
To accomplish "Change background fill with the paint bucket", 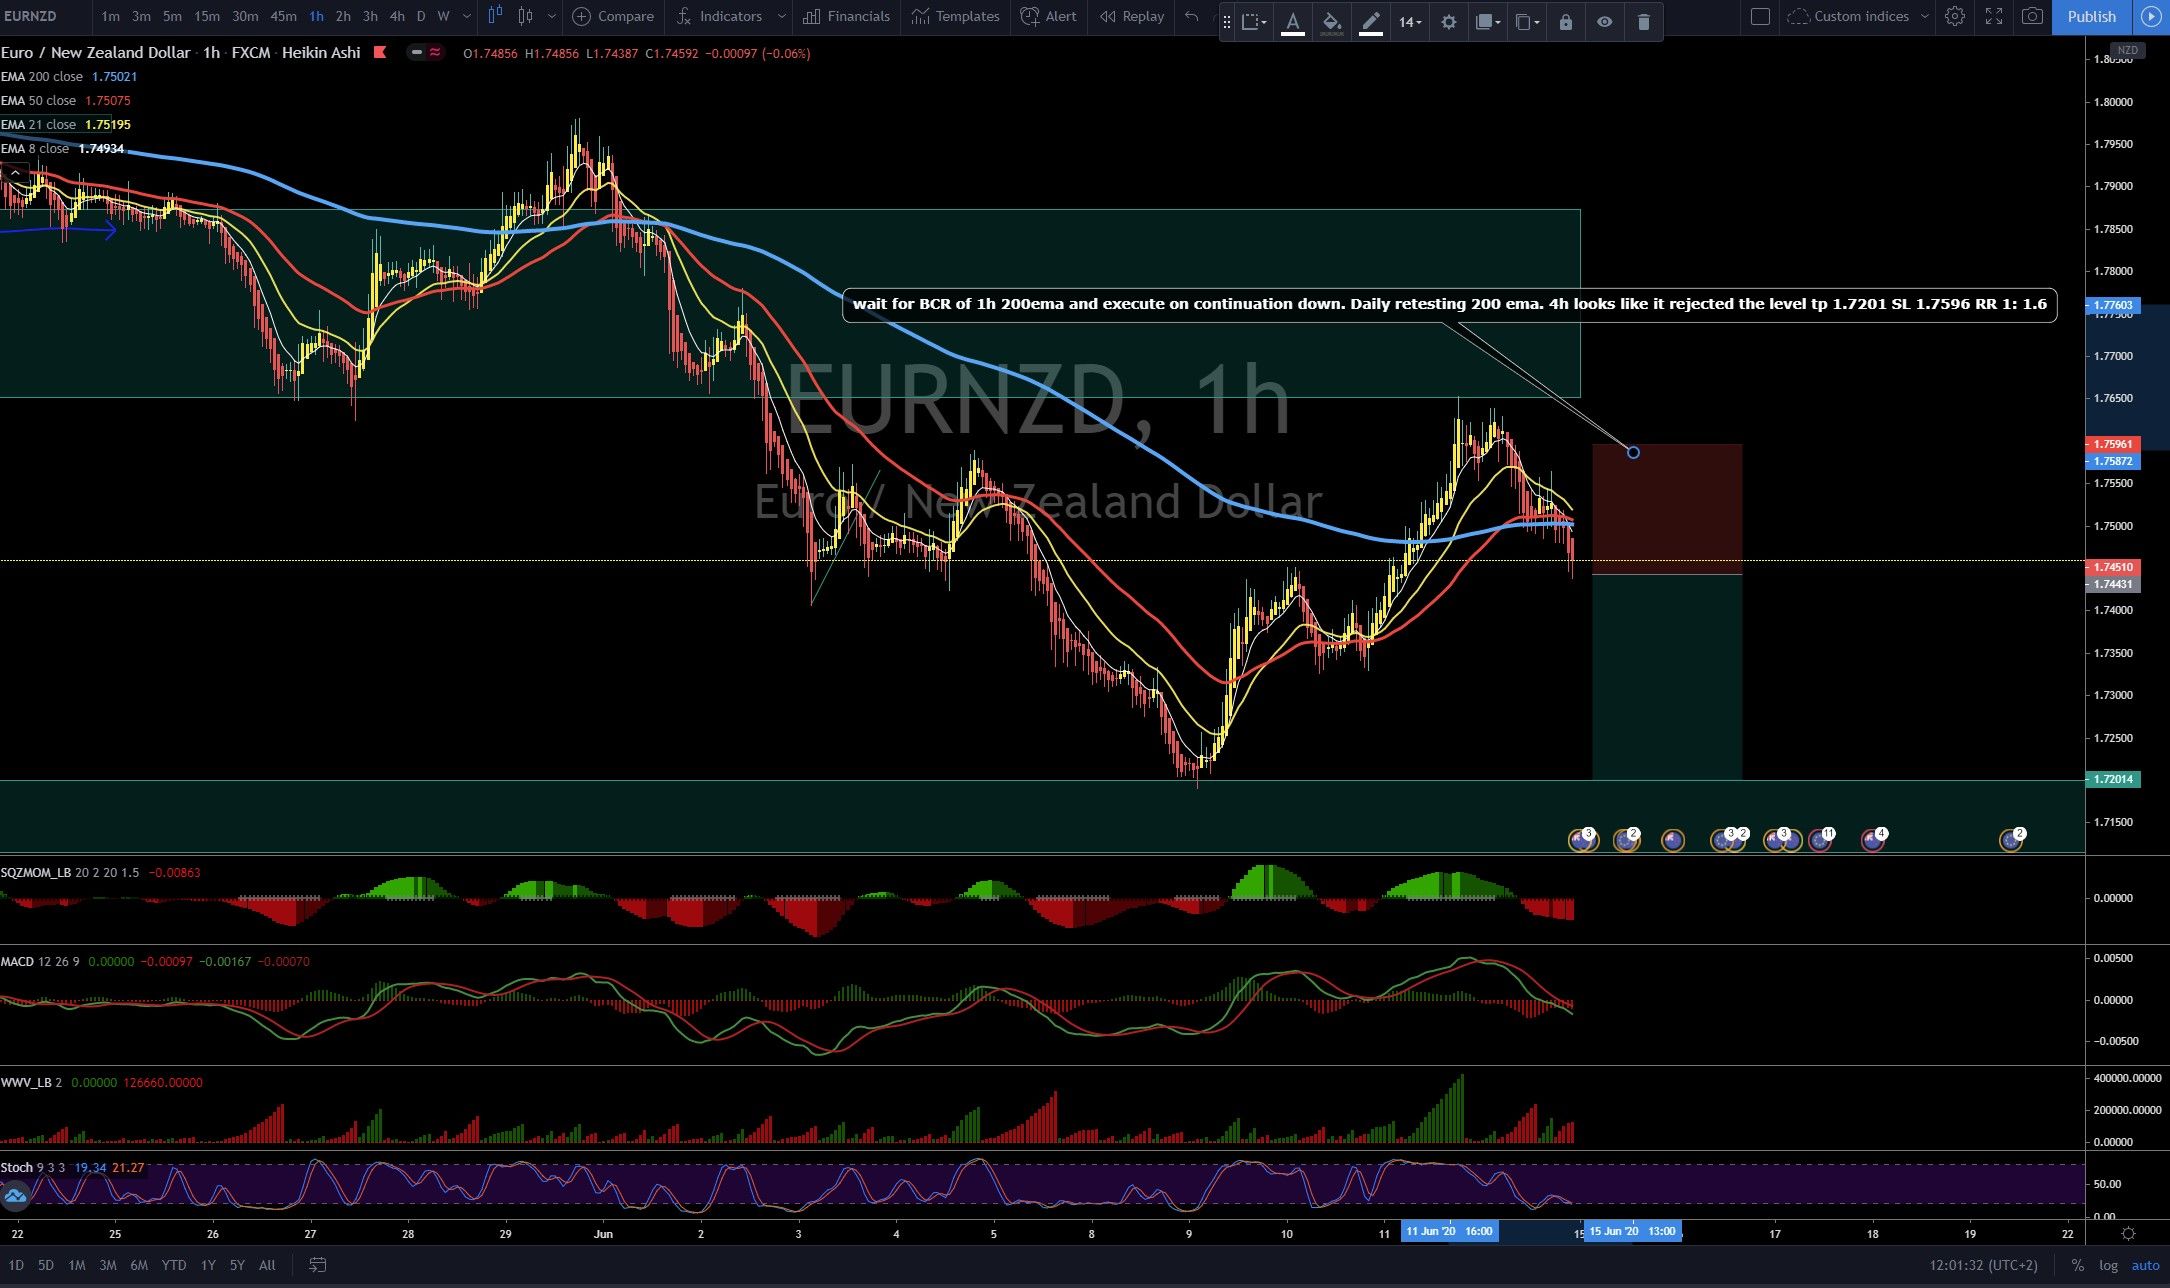I will (x=1331, y=21).
